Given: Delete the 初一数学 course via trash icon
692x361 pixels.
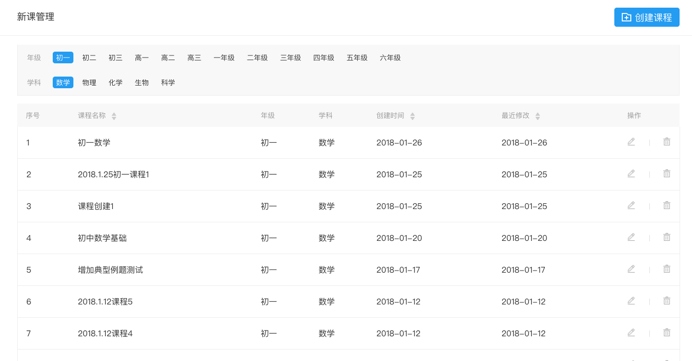Looking at the screenshot, I should (666, 142).
